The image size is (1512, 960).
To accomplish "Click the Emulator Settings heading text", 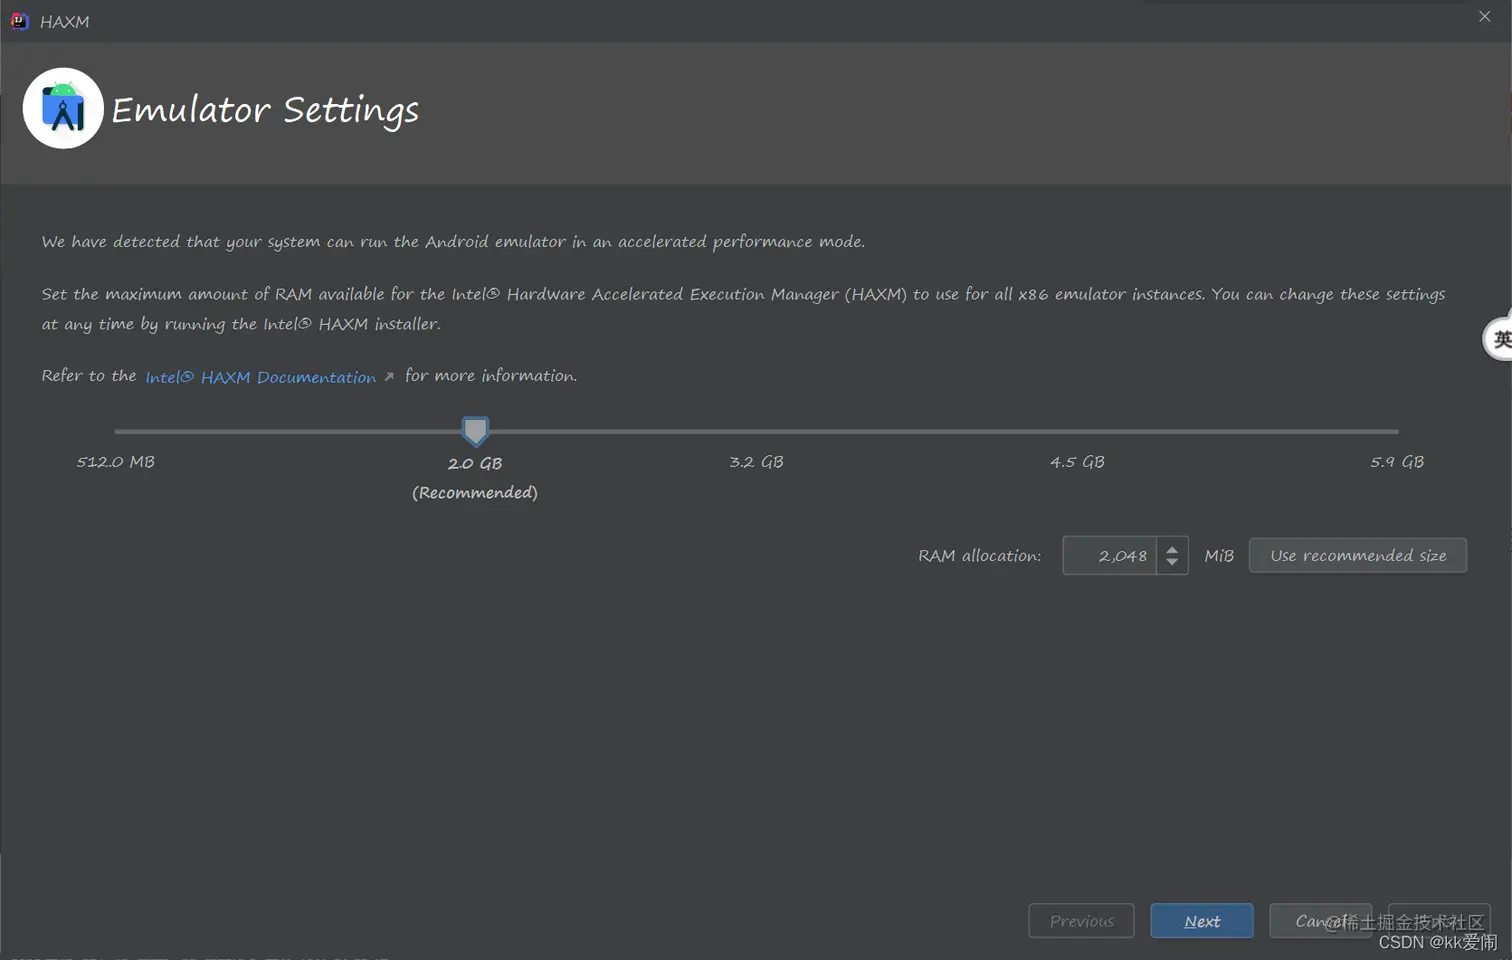I will (x=265, y=110).
